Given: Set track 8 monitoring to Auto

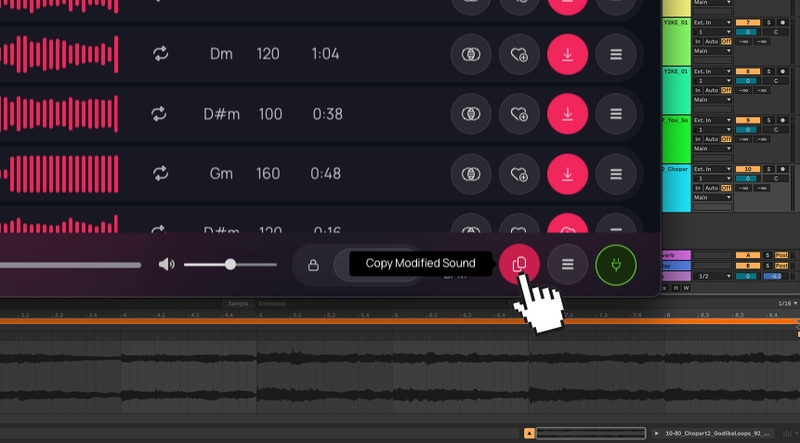Looking at the screenshot, I should click(711, 90).
